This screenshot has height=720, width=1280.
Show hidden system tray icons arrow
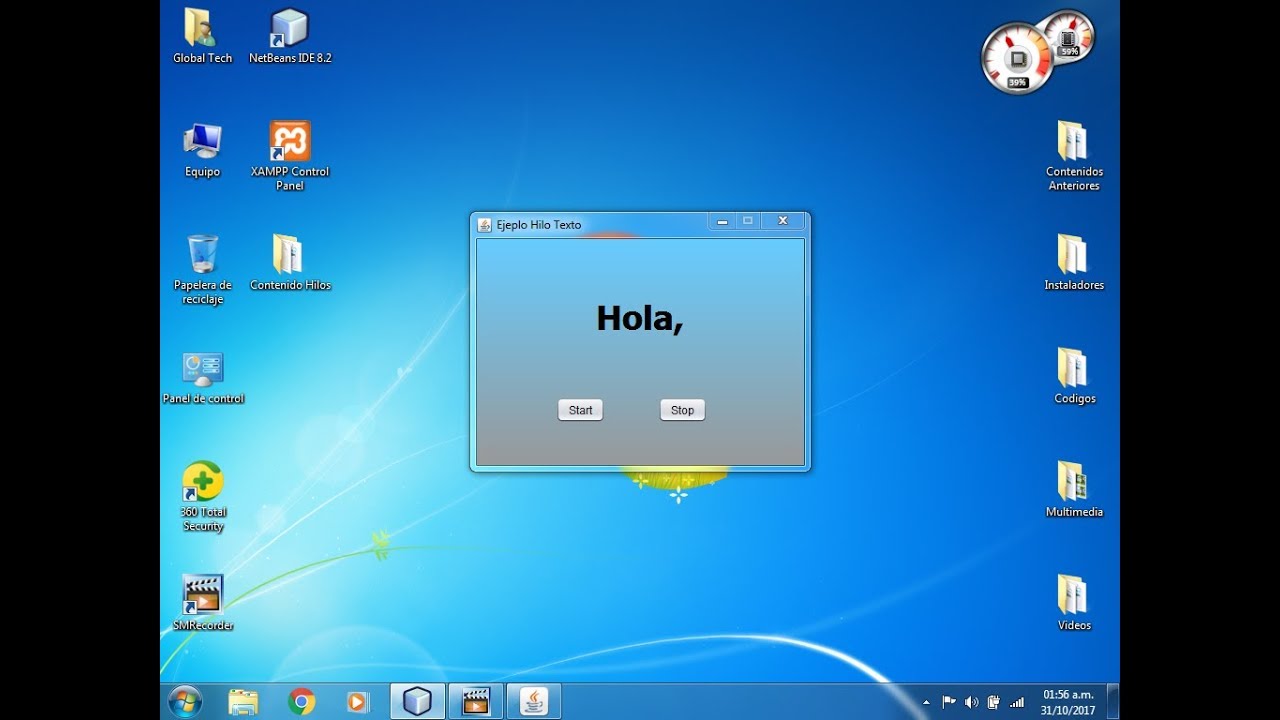click(x=926, y=703)
